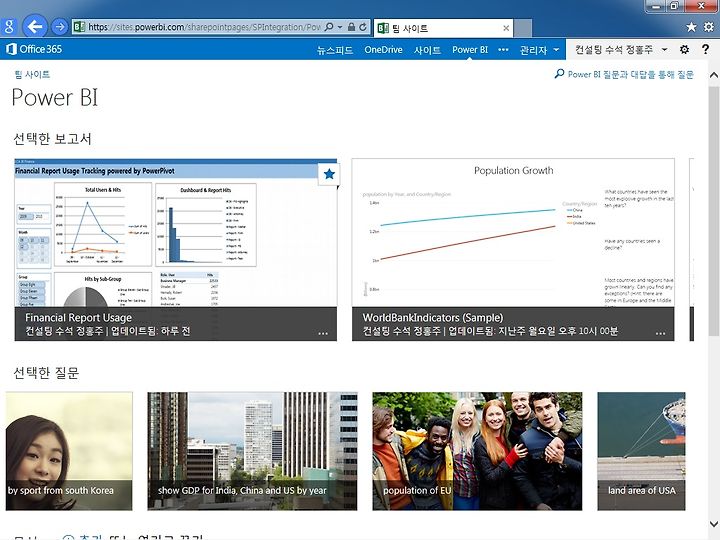Click the browser Back arrow button
720x540 pixels.
click(x=34, y=27)
